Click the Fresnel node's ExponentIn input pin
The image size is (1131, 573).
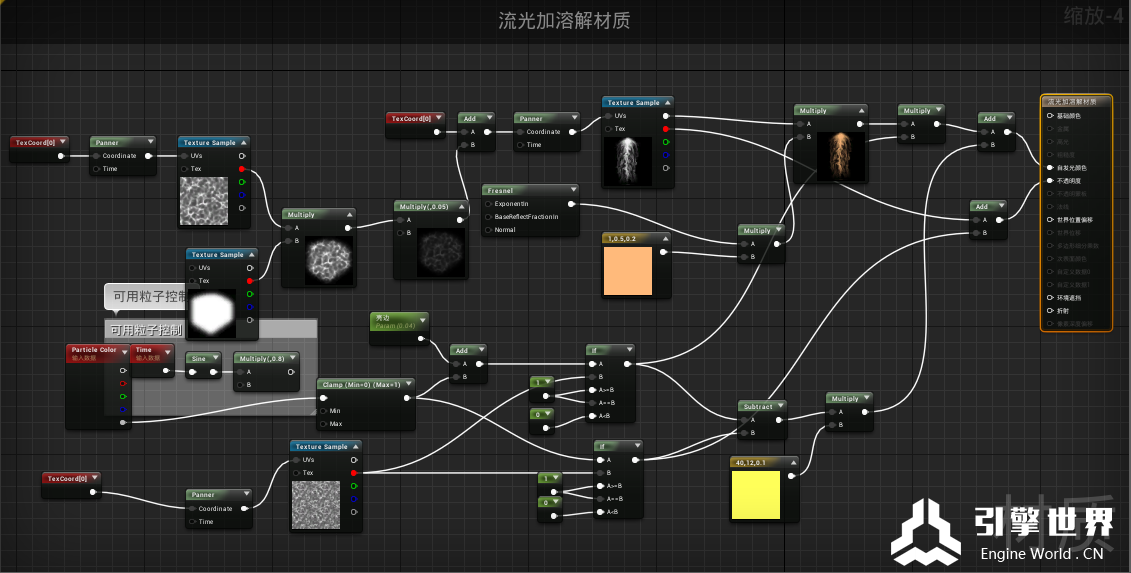coord(488,204)
